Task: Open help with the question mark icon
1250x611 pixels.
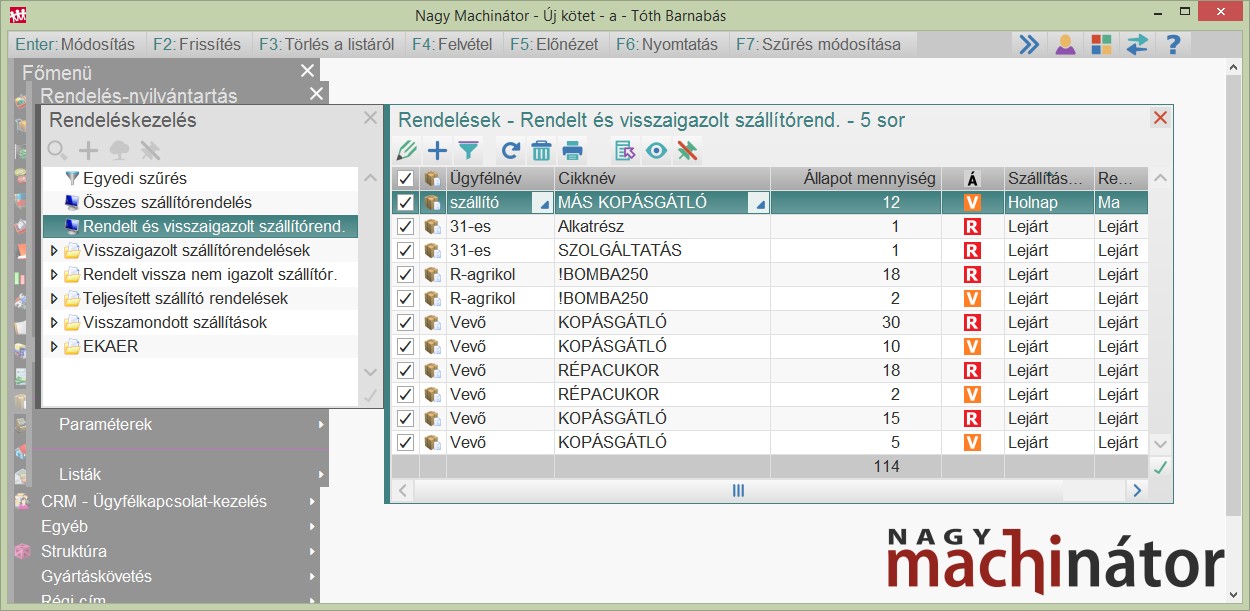Action: [x=1174, y=44]
